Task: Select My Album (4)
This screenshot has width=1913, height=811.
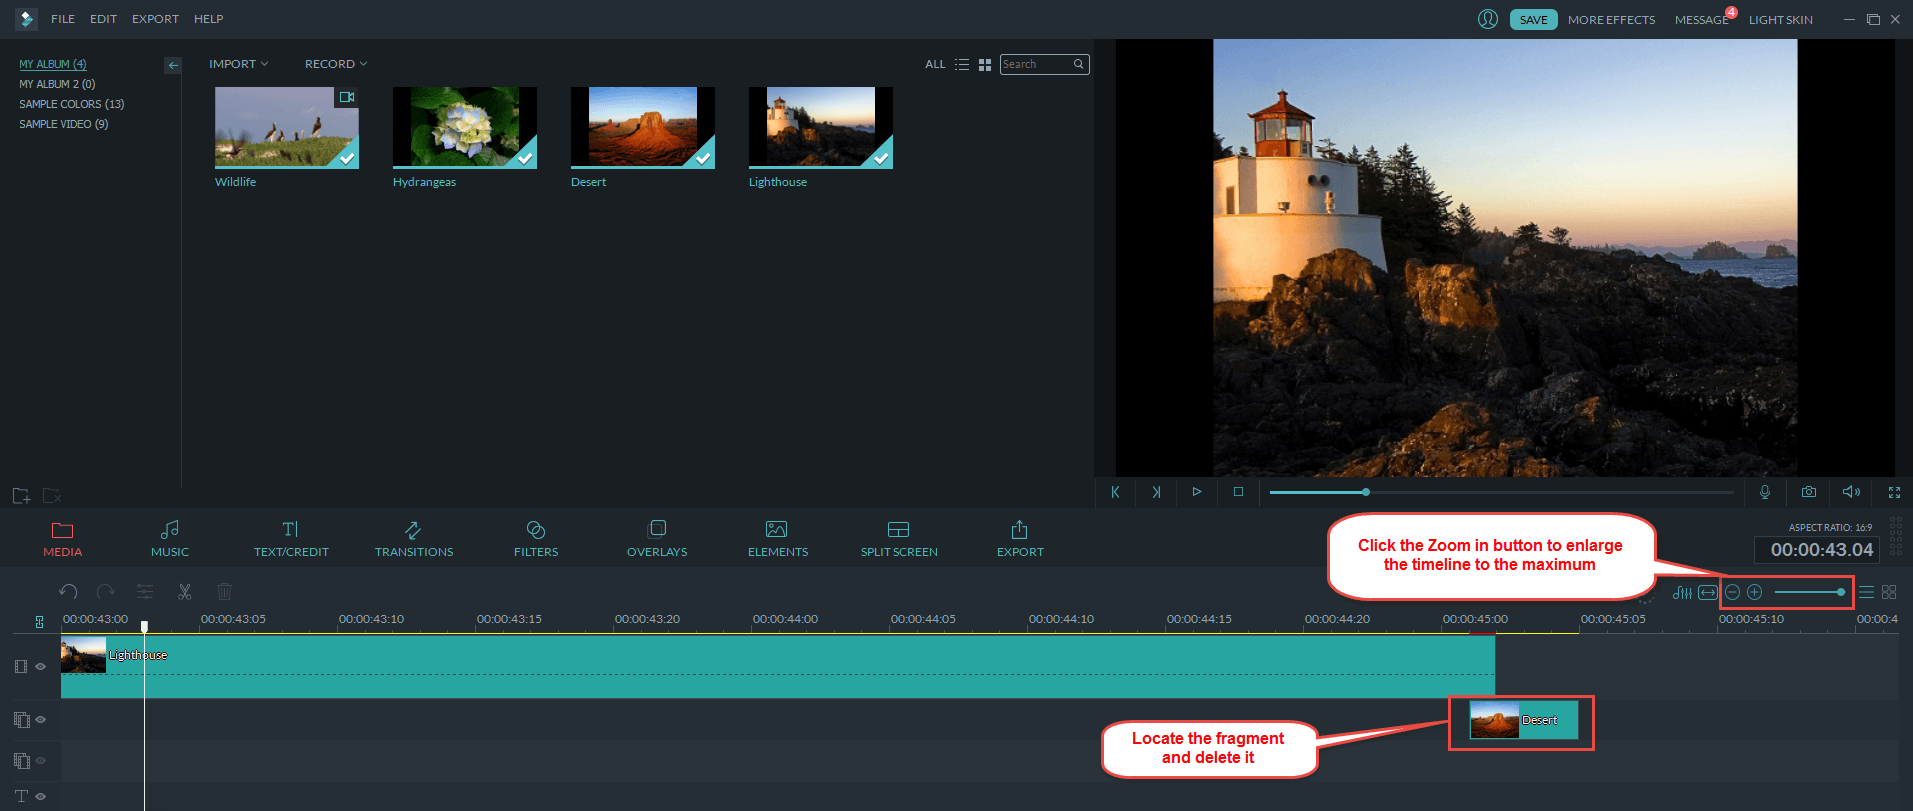Action: [x=53, y=64]
